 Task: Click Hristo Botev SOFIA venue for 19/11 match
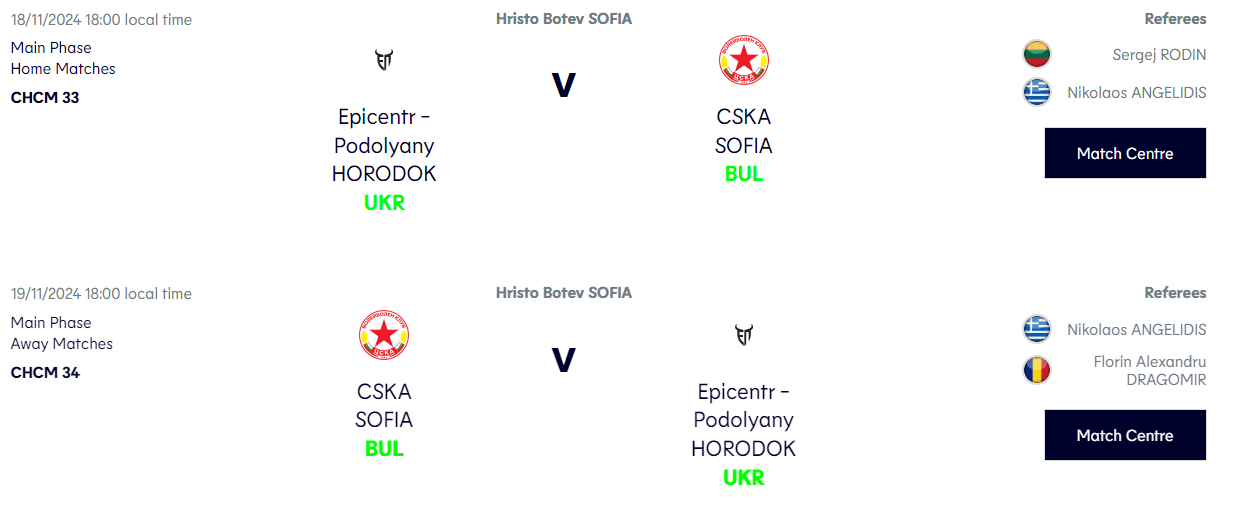click(564, 293)
